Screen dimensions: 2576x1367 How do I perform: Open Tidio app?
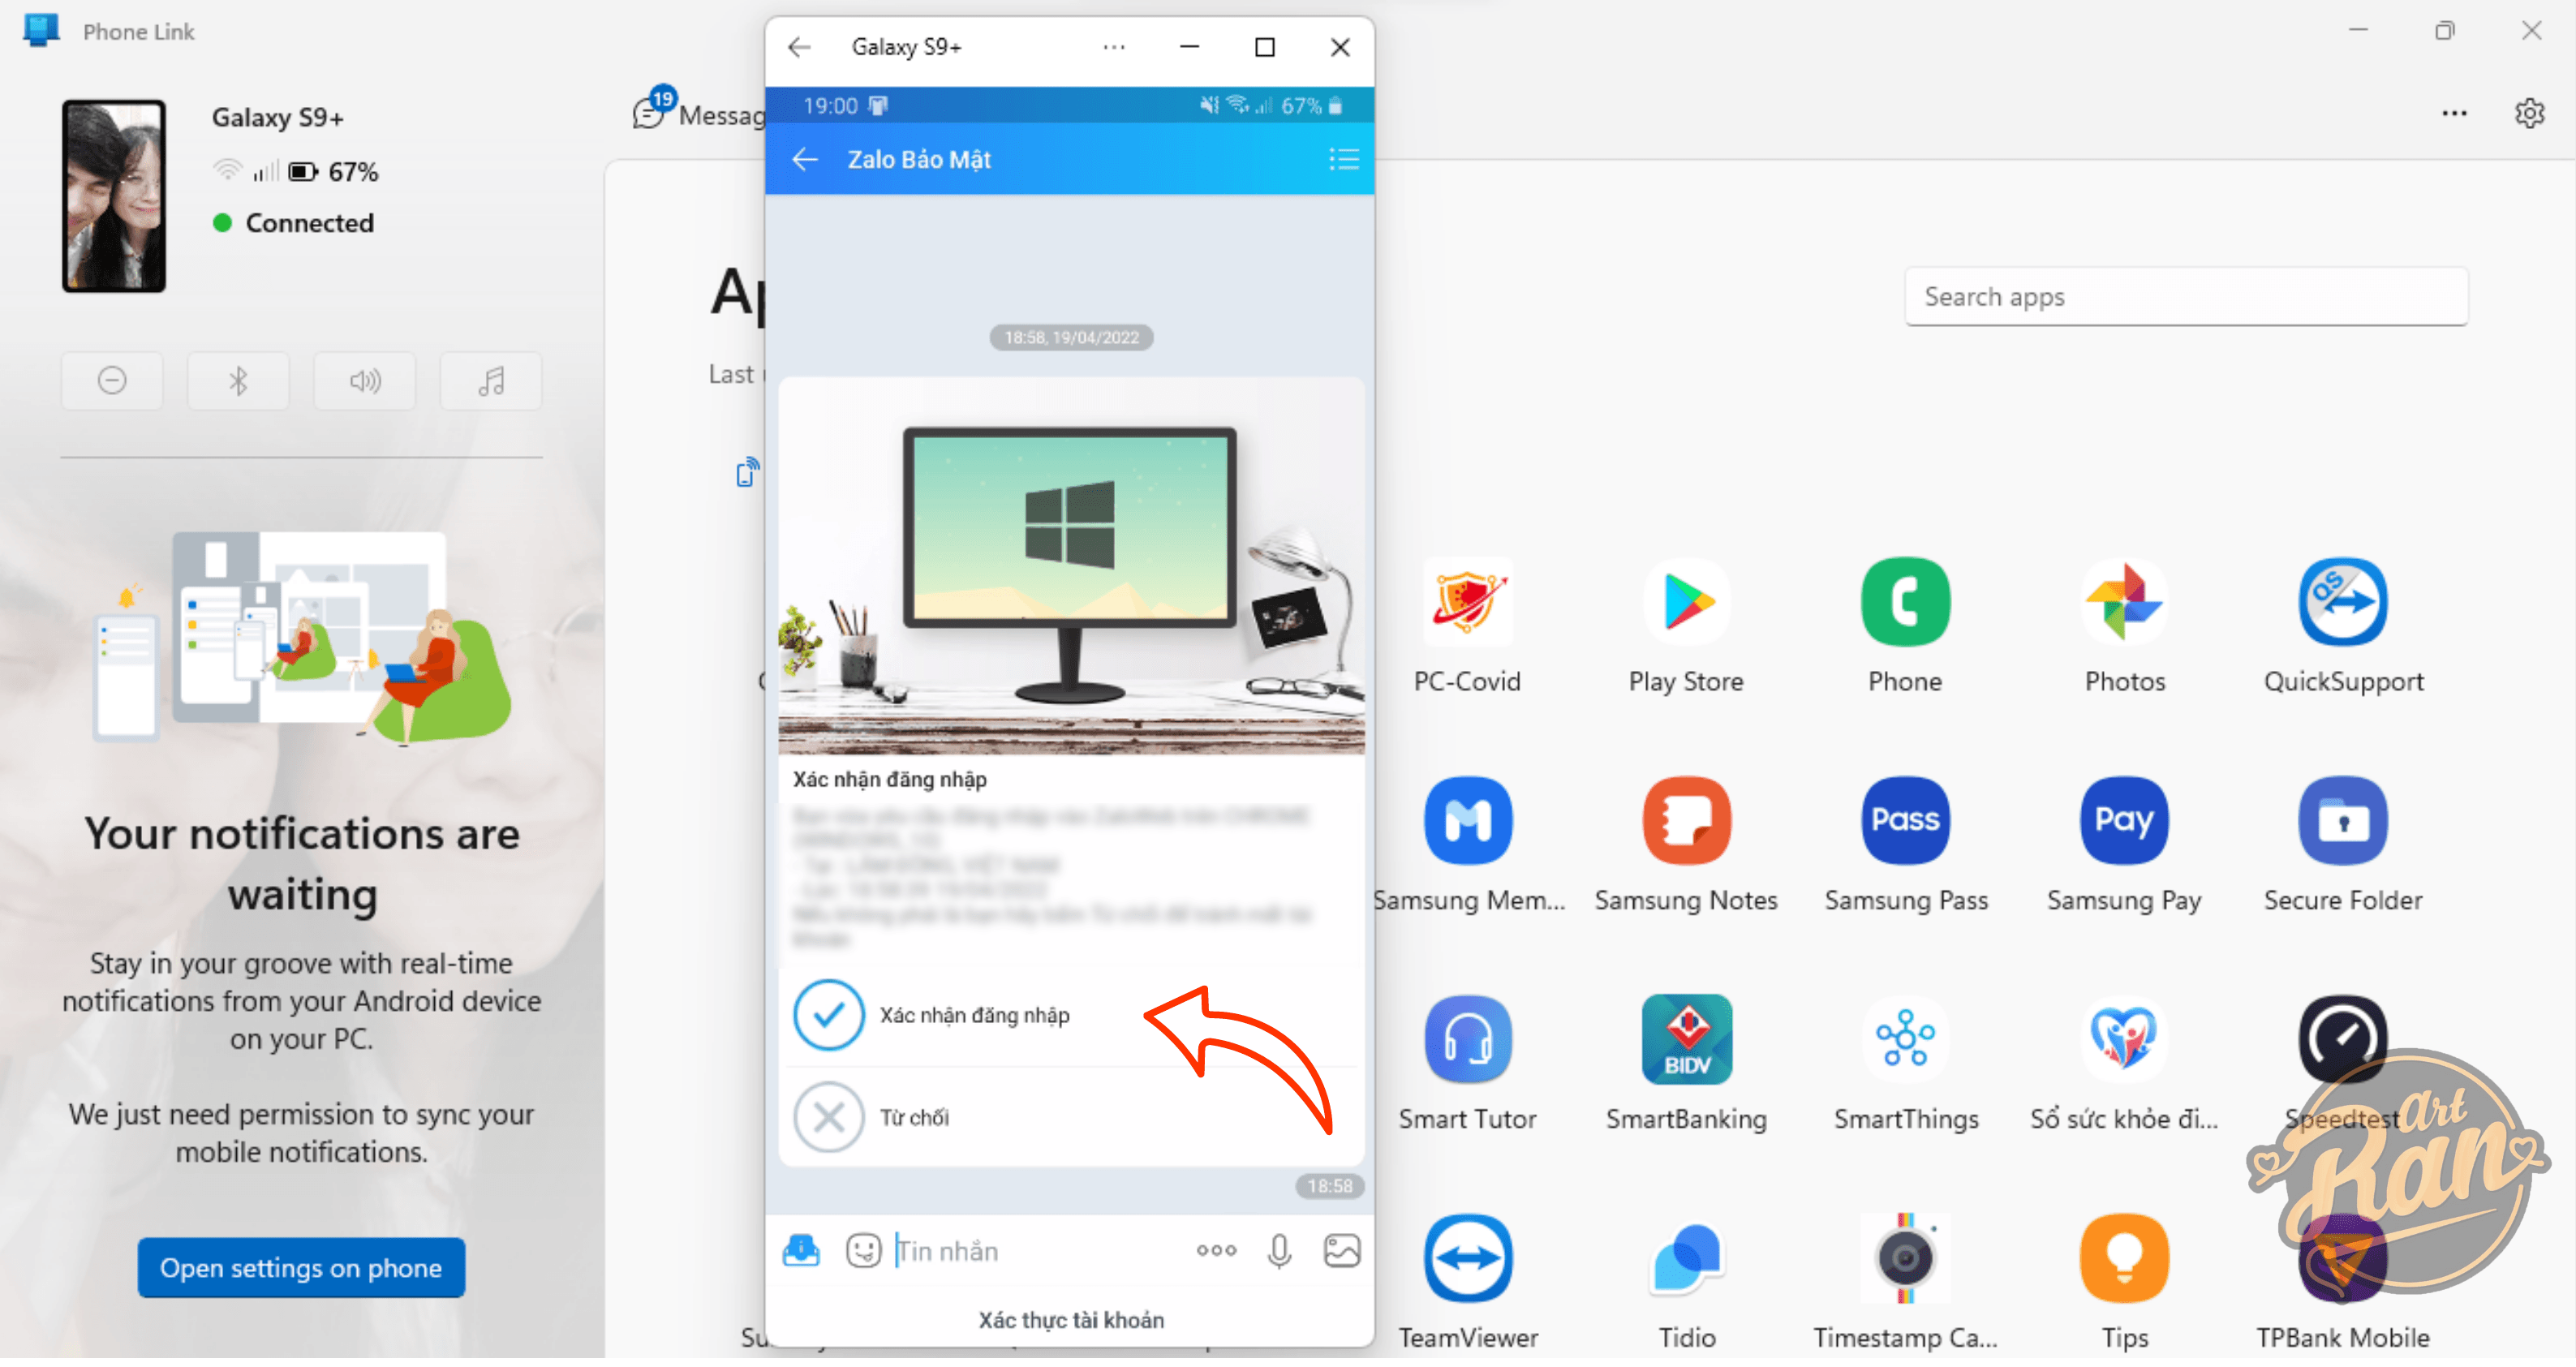click(x=1686, y=1261)
